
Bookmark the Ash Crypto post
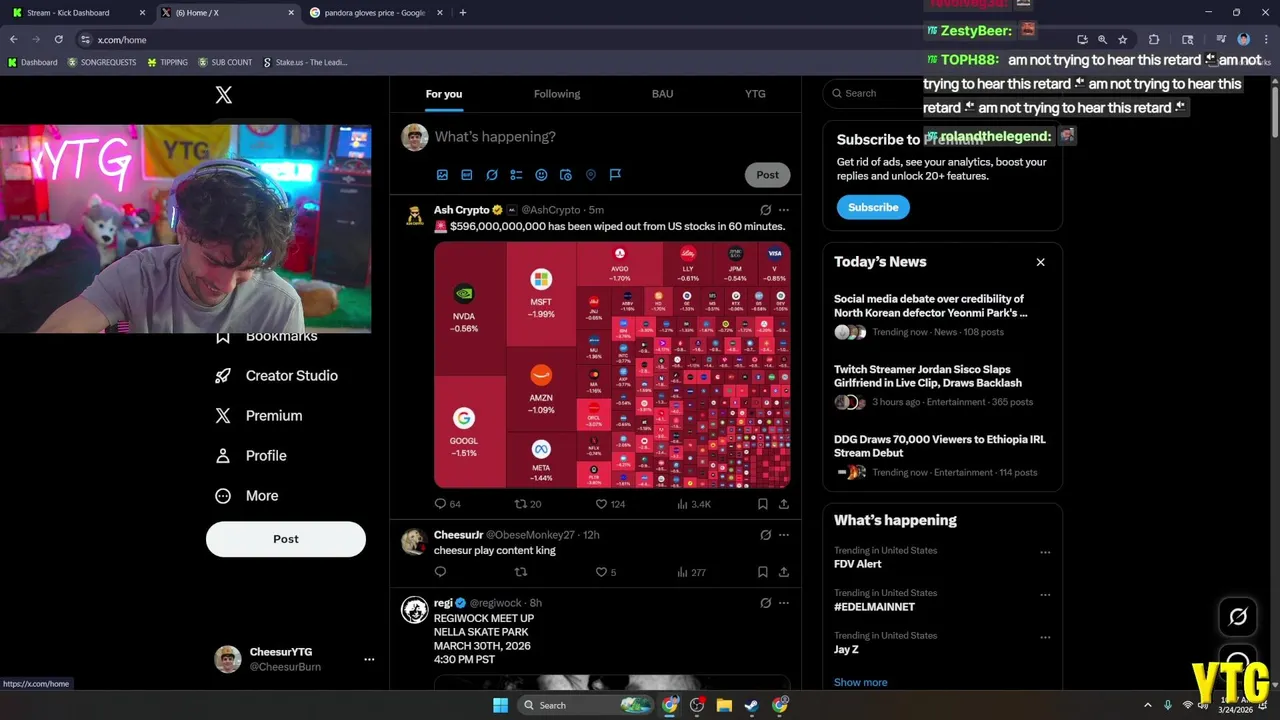(x=763, y=504)
